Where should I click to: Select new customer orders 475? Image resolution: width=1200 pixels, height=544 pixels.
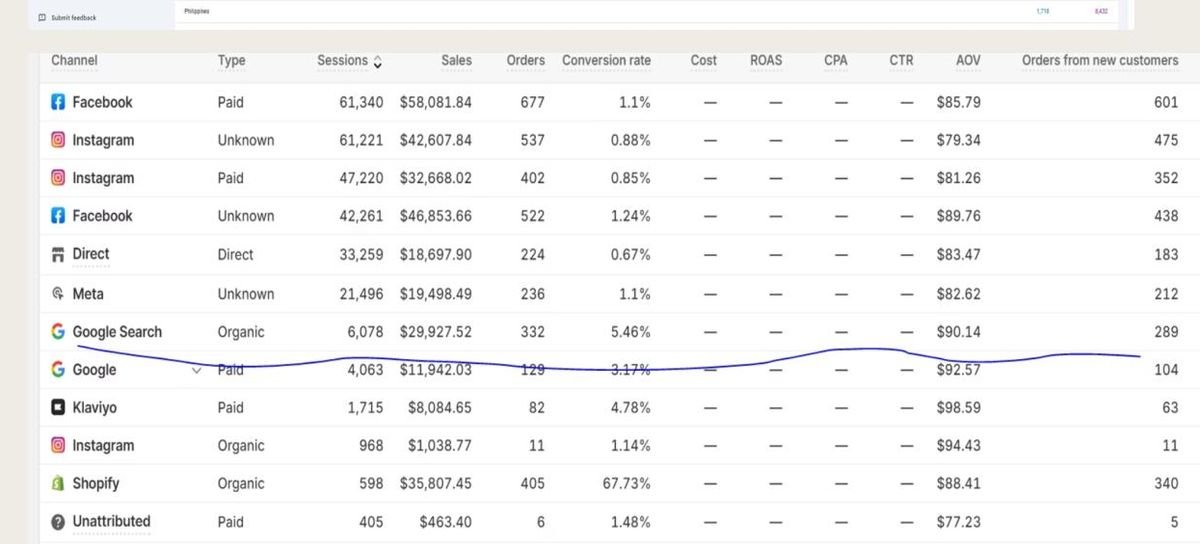click(x=1166, y=140)
